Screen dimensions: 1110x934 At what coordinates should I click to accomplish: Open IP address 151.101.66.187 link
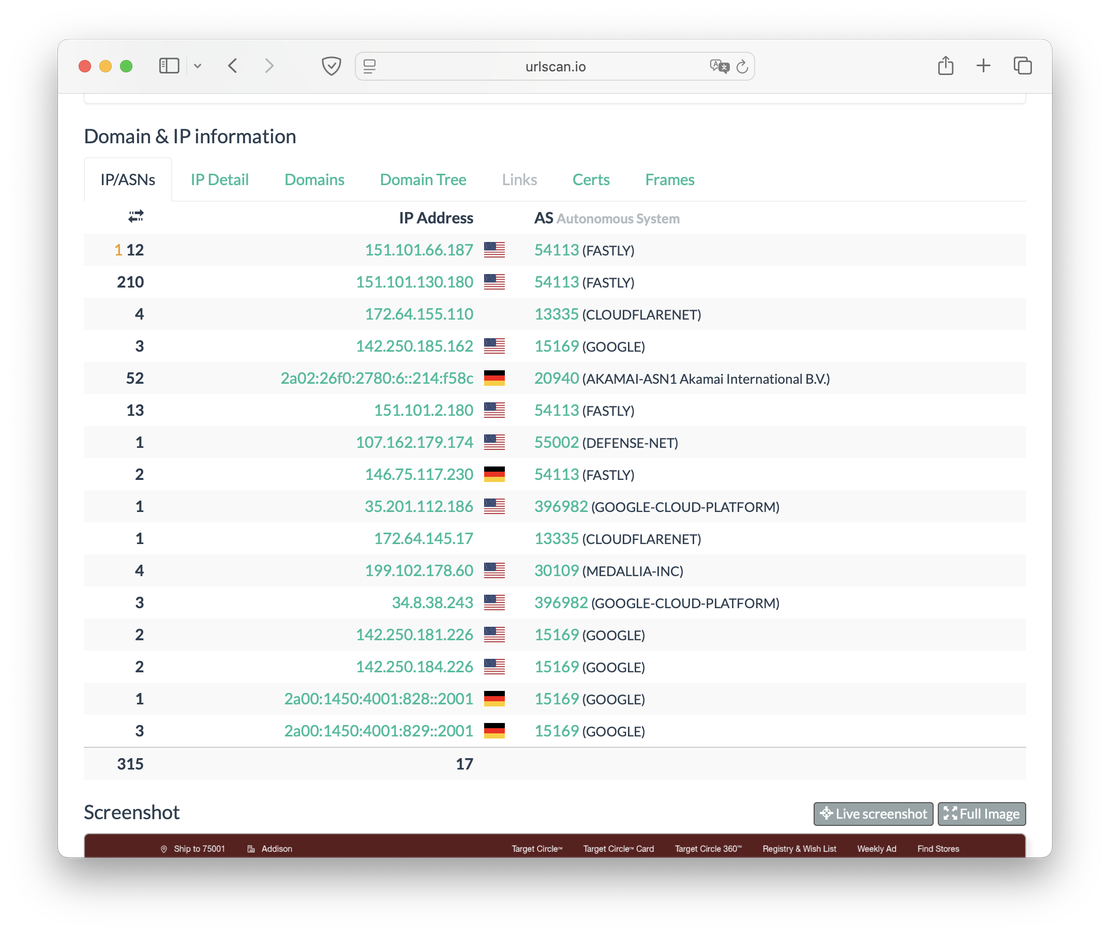[419, 250]
